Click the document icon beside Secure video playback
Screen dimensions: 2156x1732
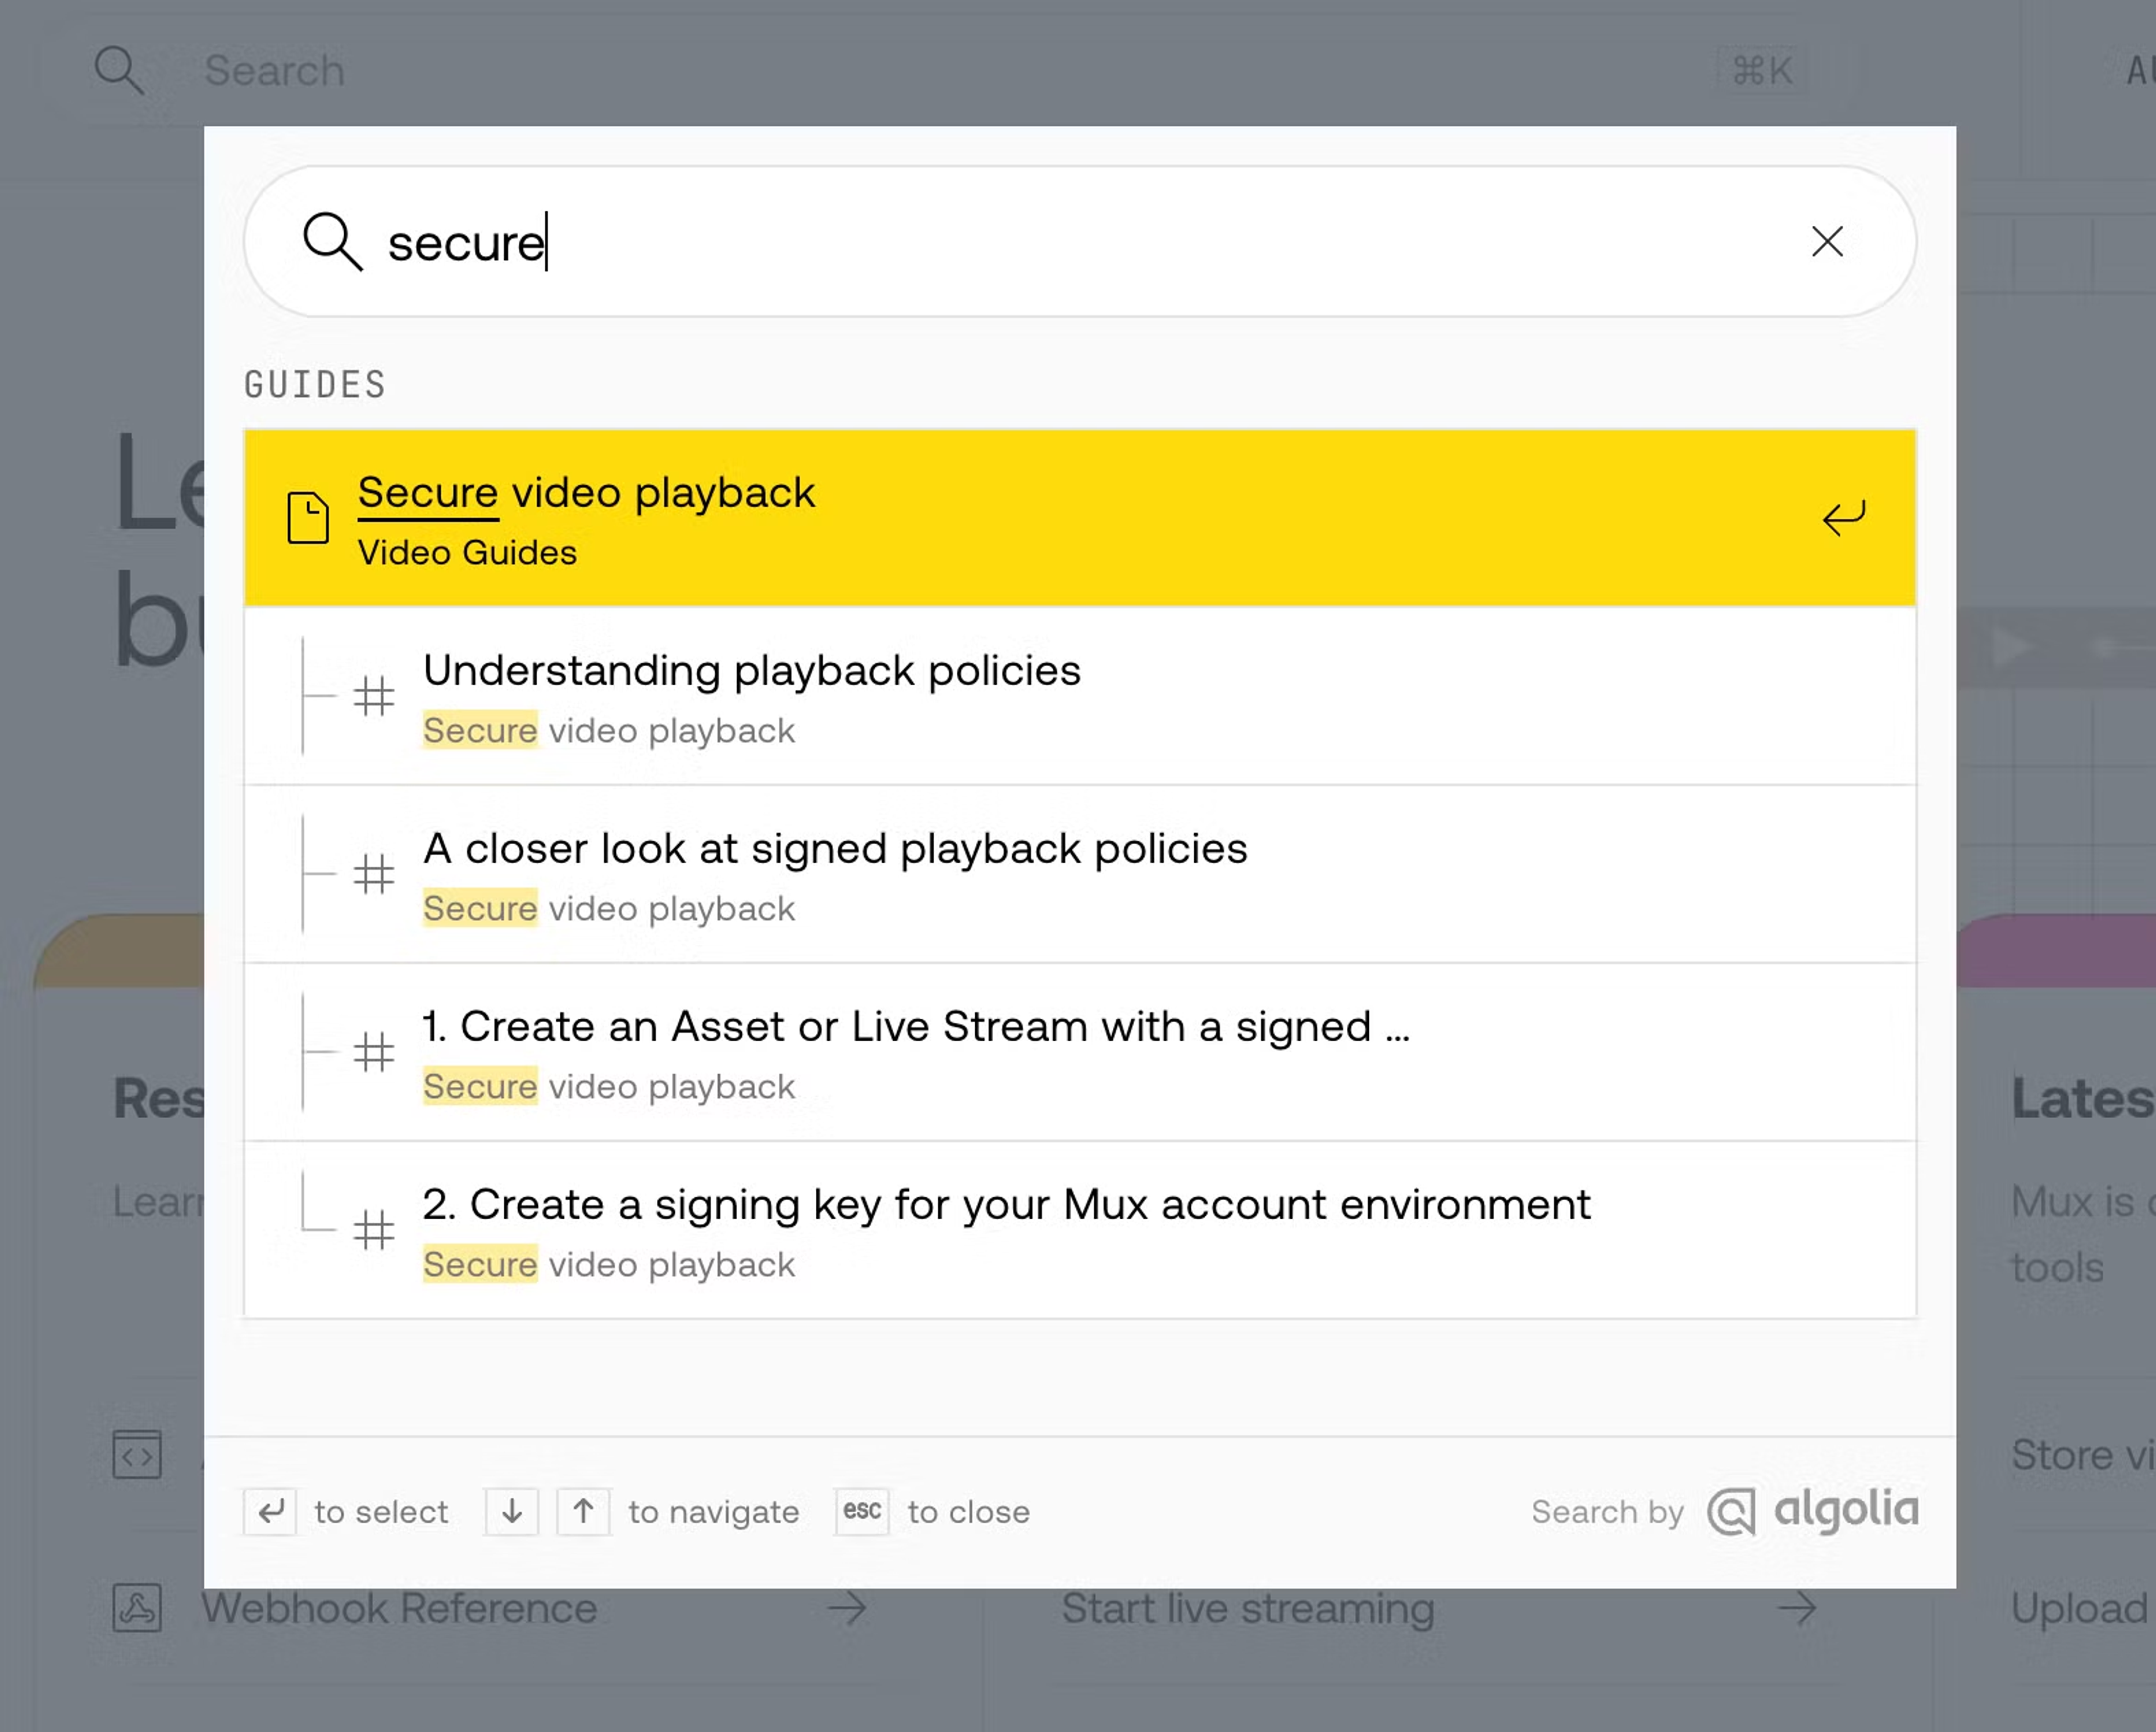coord(308,518)
